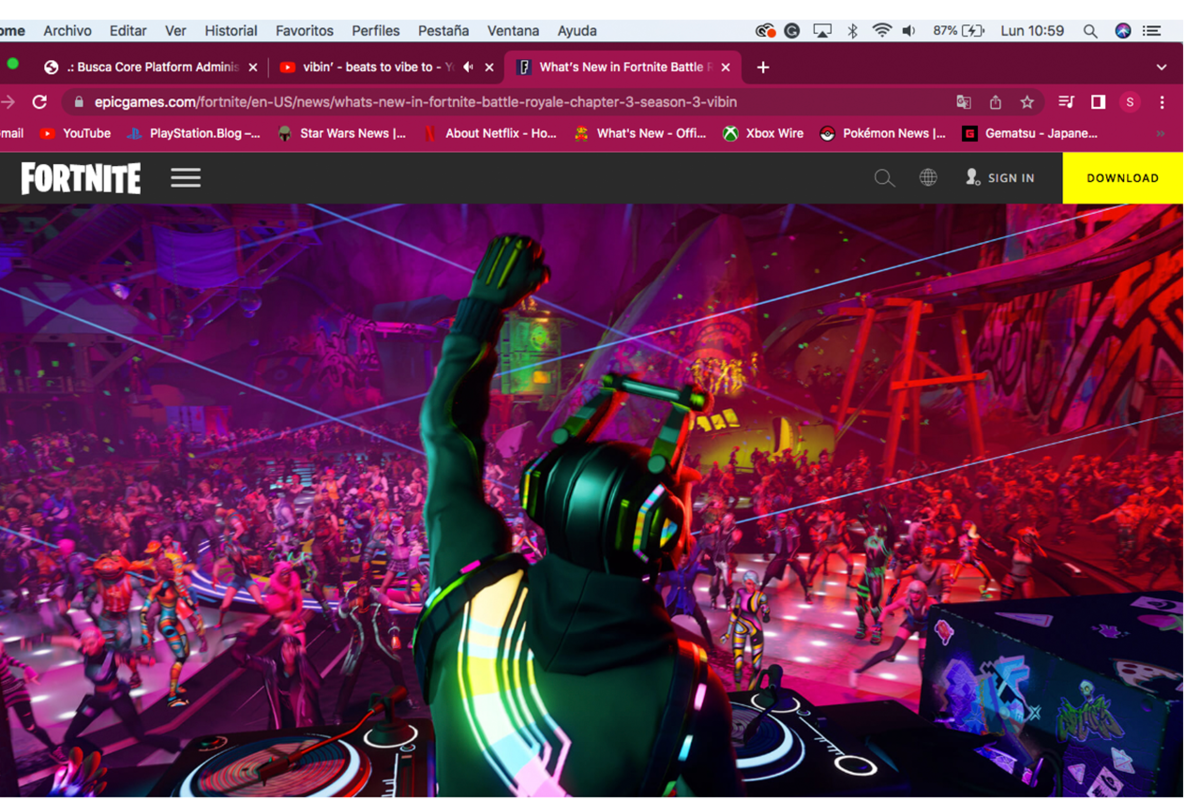Close the vibin' YouTube tab
Screen dimensions: 1200x800
(489, 67)
